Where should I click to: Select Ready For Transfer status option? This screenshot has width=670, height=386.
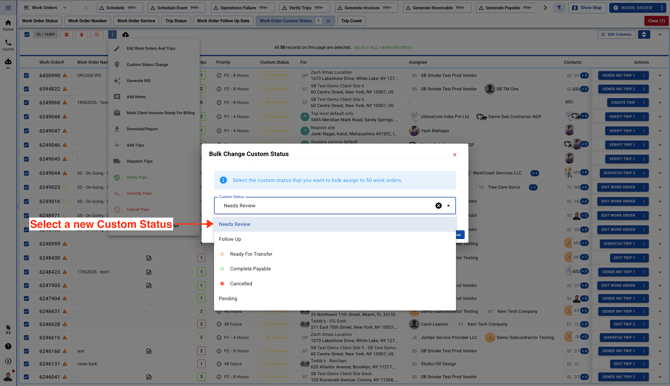335,254
